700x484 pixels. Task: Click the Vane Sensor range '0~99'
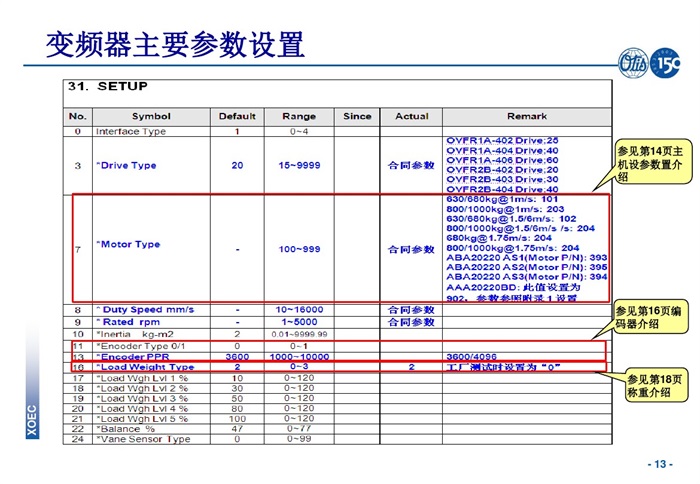click(299, 439)
